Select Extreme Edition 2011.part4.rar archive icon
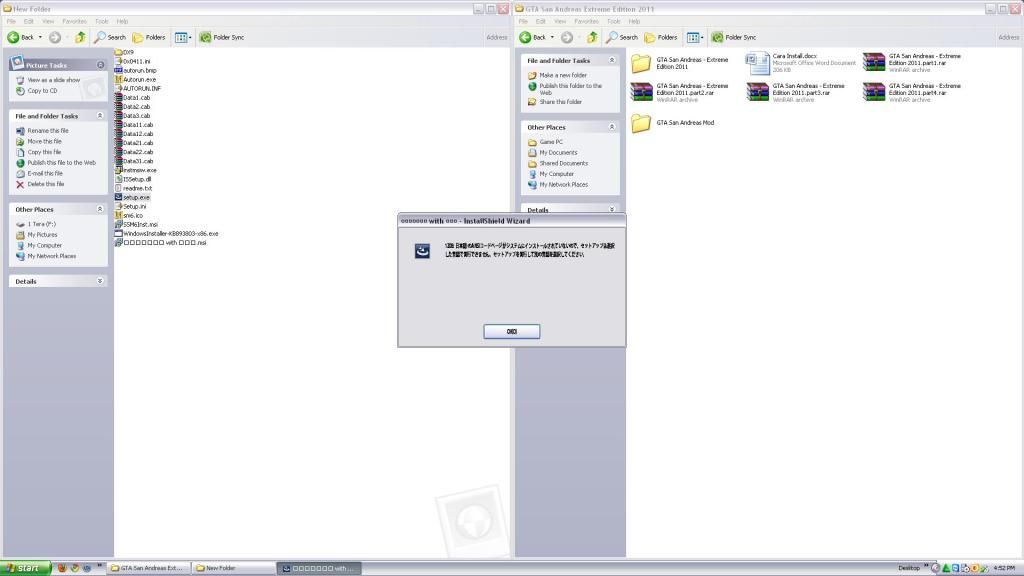1024x576 pixels. tap(874, 92)
